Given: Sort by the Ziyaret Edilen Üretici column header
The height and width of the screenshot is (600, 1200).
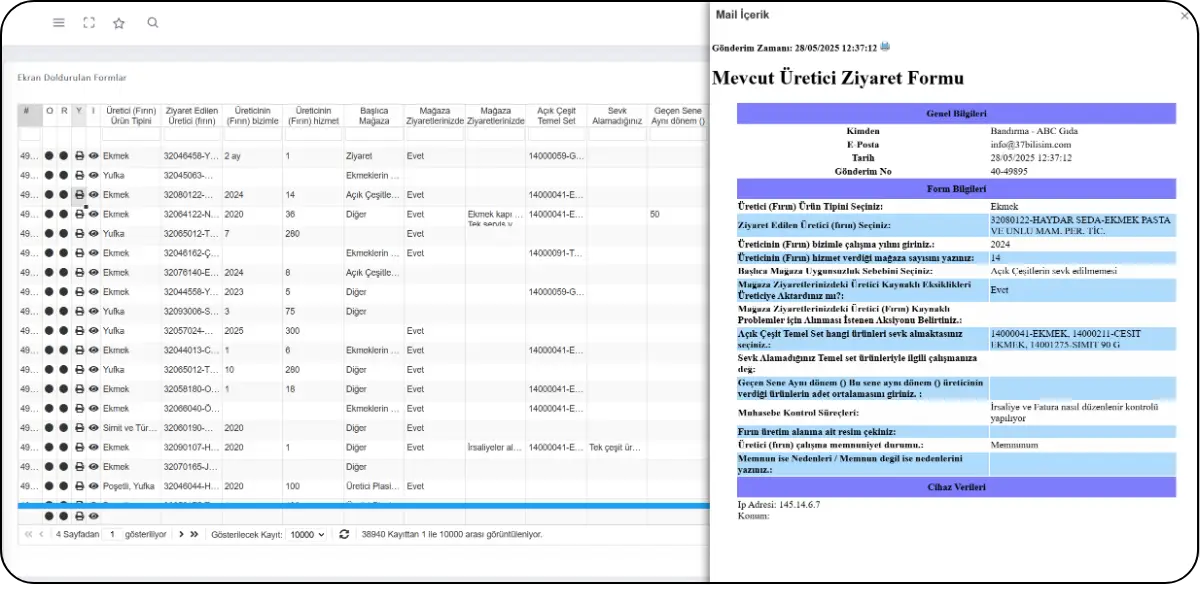Looking at the screenshot, I should (191, 115).
